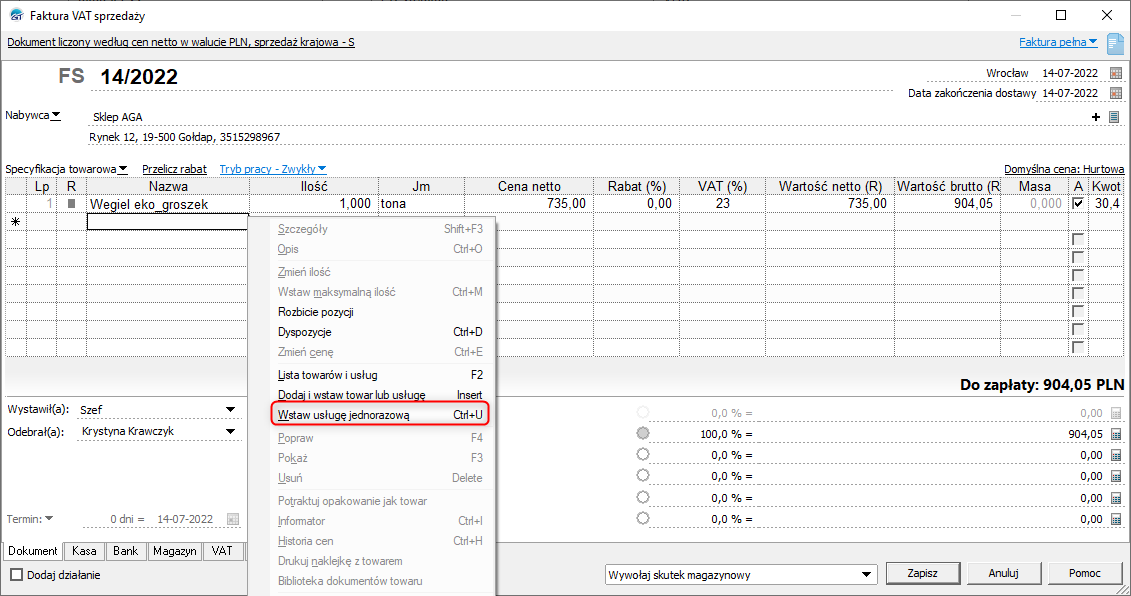Toggle column A checkbox for Wegiel eko_groszek

click(1077, 203)
